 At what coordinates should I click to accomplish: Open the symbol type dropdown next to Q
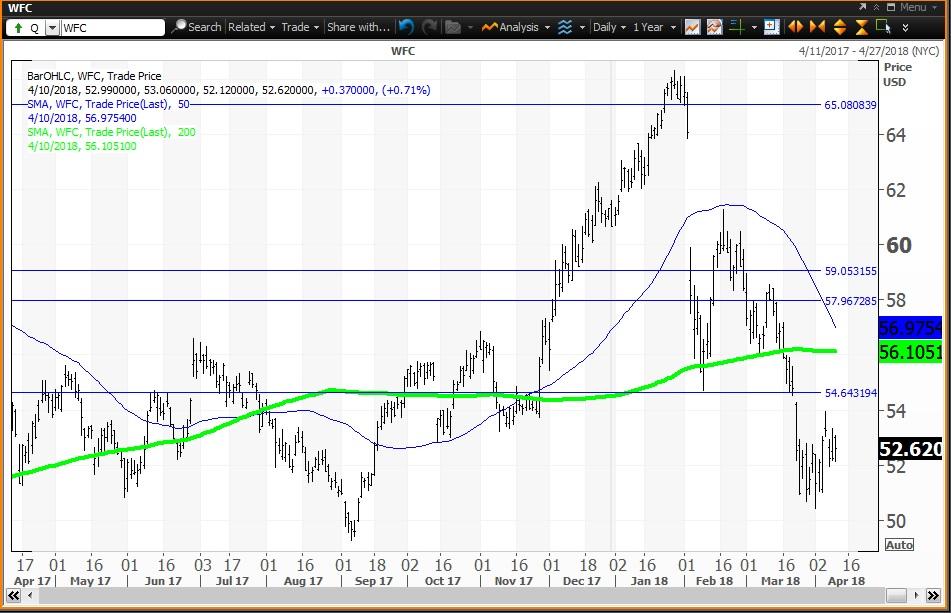[53, 28]
